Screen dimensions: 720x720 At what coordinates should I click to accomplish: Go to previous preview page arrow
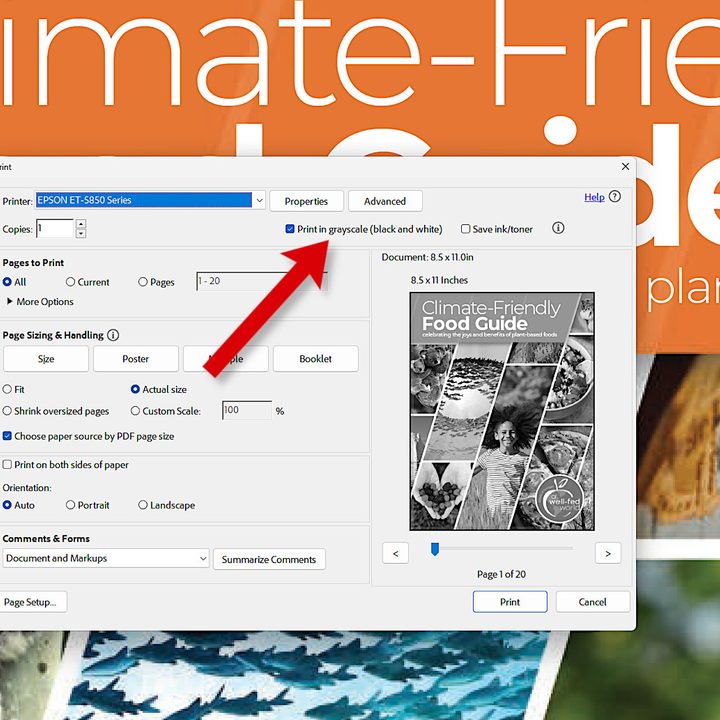click(x=395, y=553)
